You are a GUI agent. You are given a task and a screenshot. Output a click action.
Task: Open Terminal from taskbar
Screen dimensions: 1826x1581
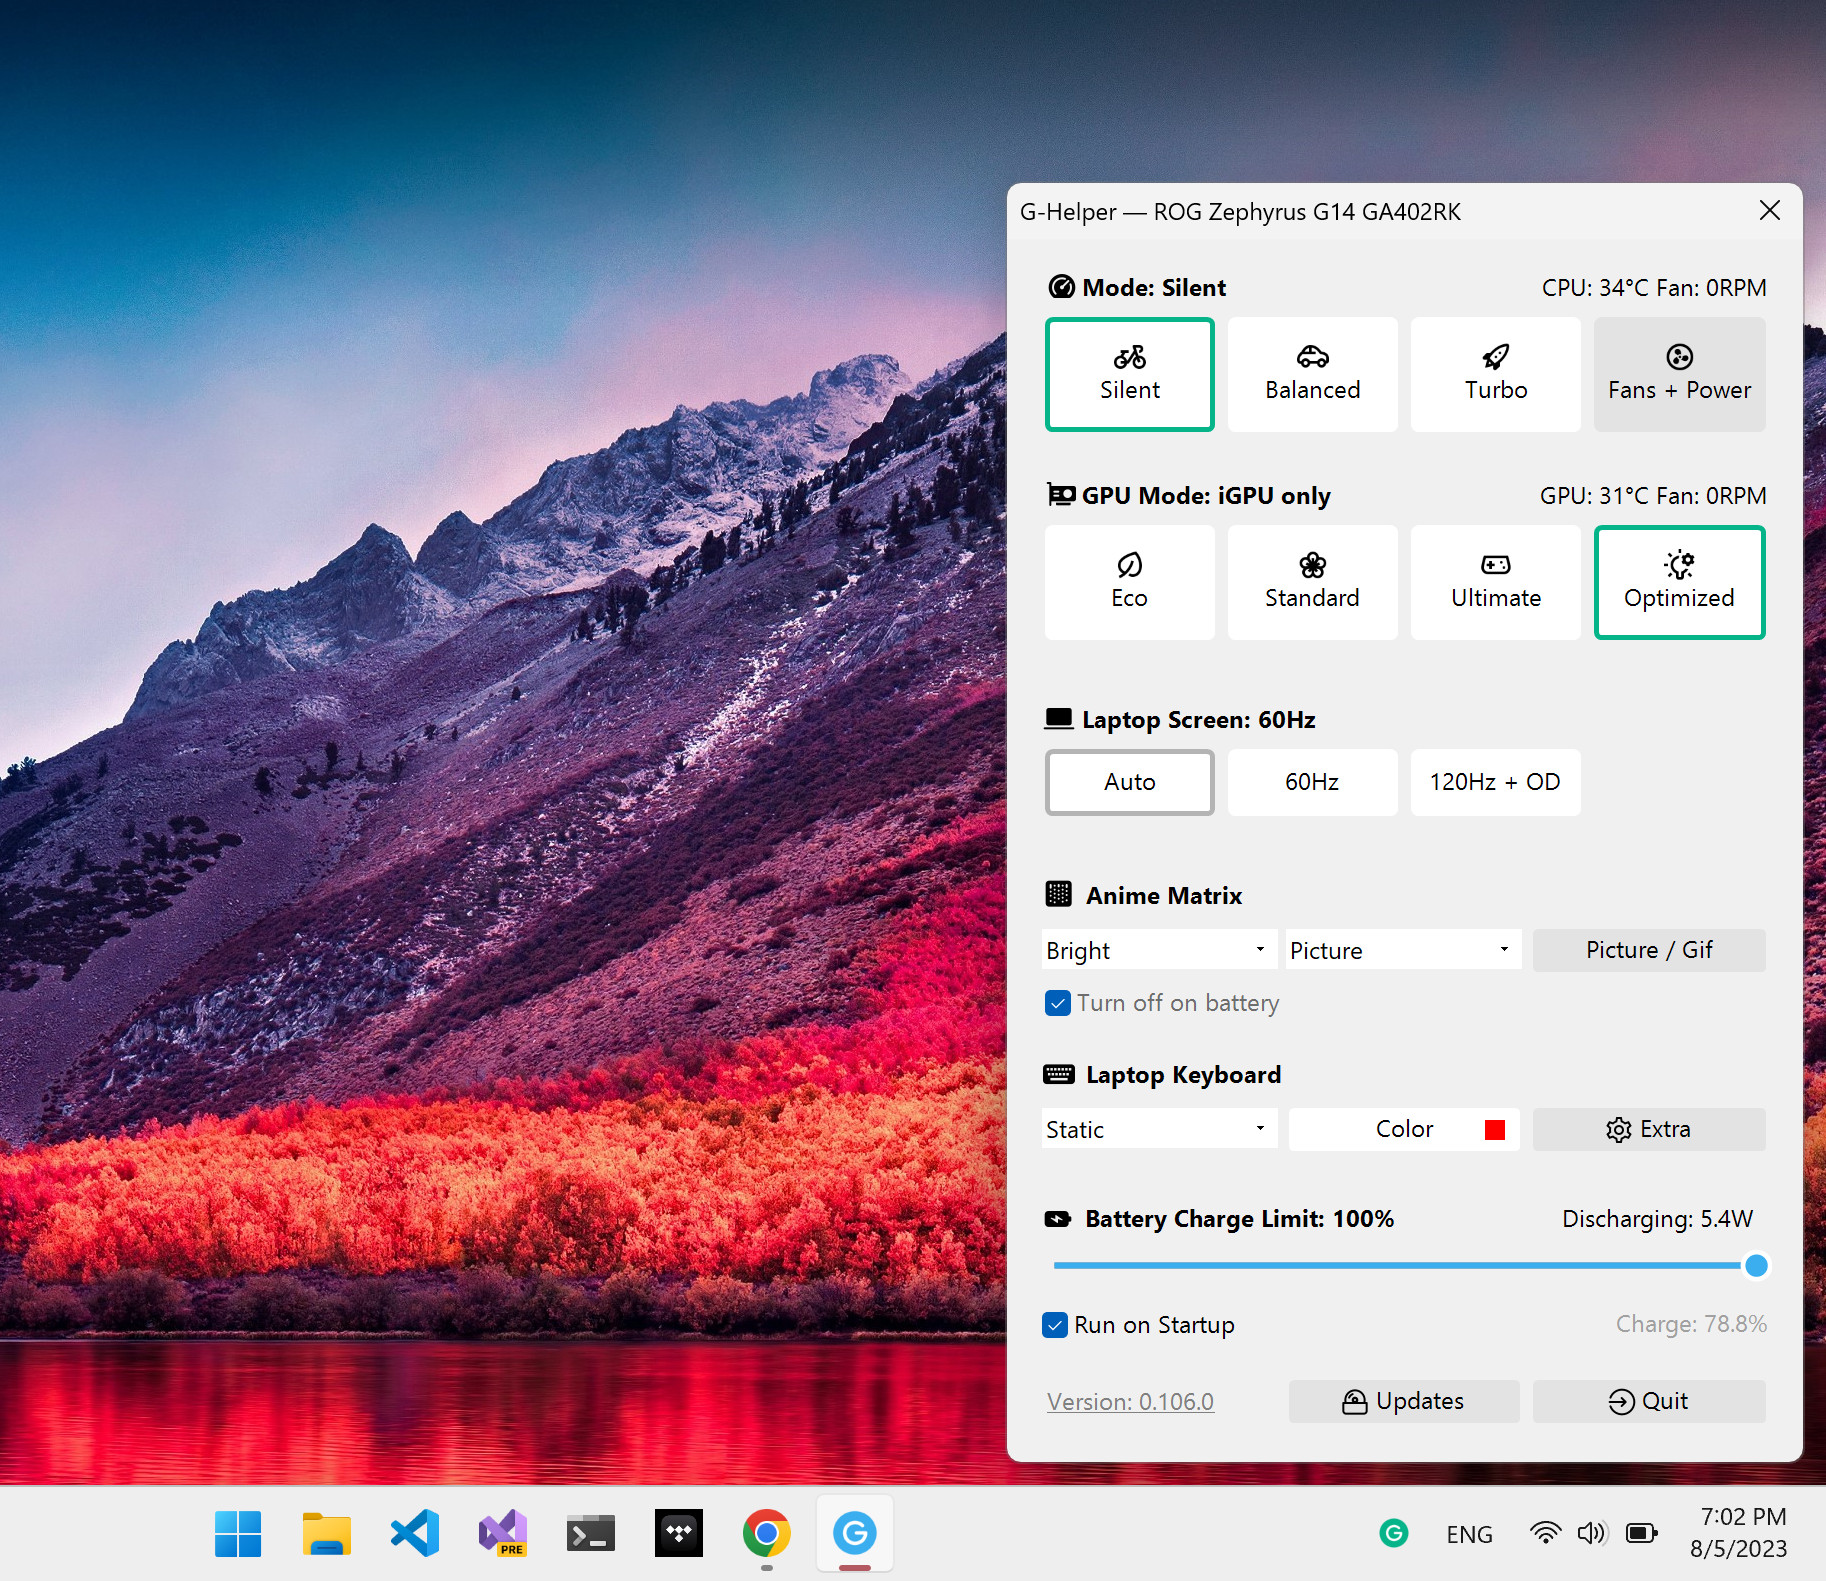(x=591, y=1533)
